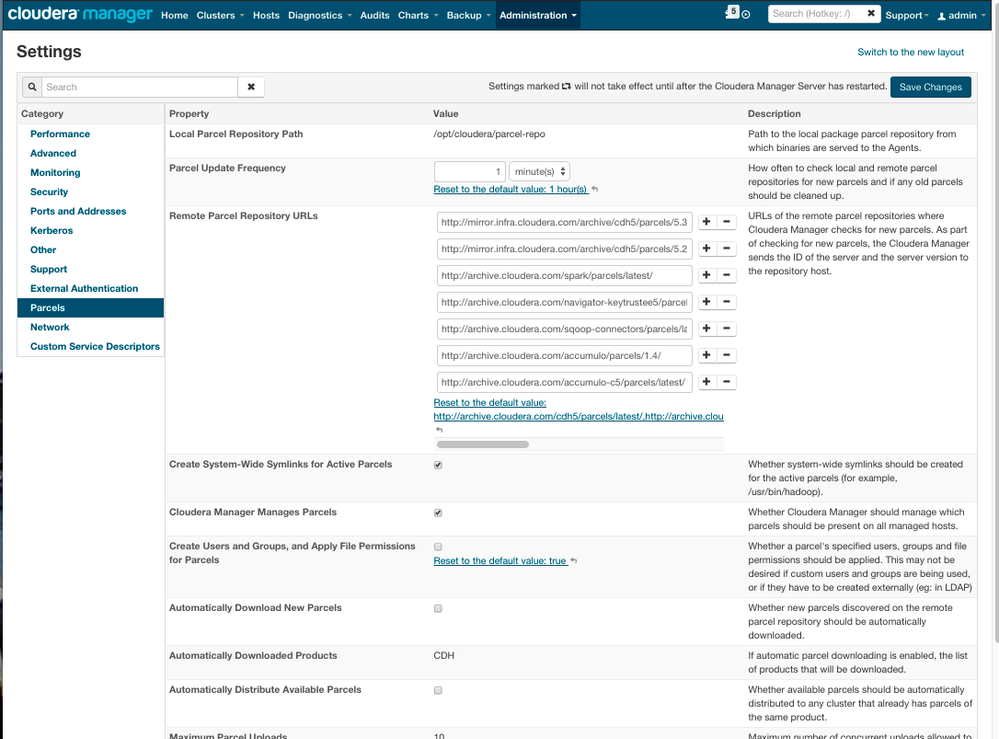The width and height of the screenshot is (999, 739).
Task: Select the Other category
Action: click(43, 250)
